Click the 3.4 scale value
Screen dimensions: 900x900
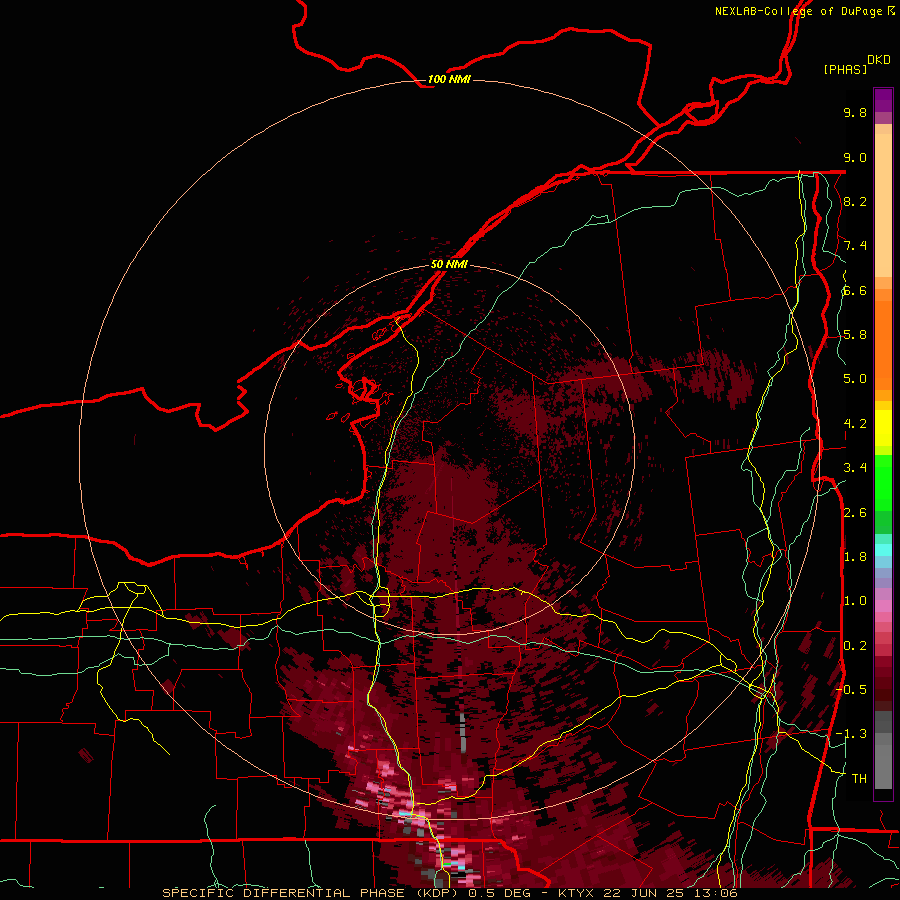[x=855, y=468]
